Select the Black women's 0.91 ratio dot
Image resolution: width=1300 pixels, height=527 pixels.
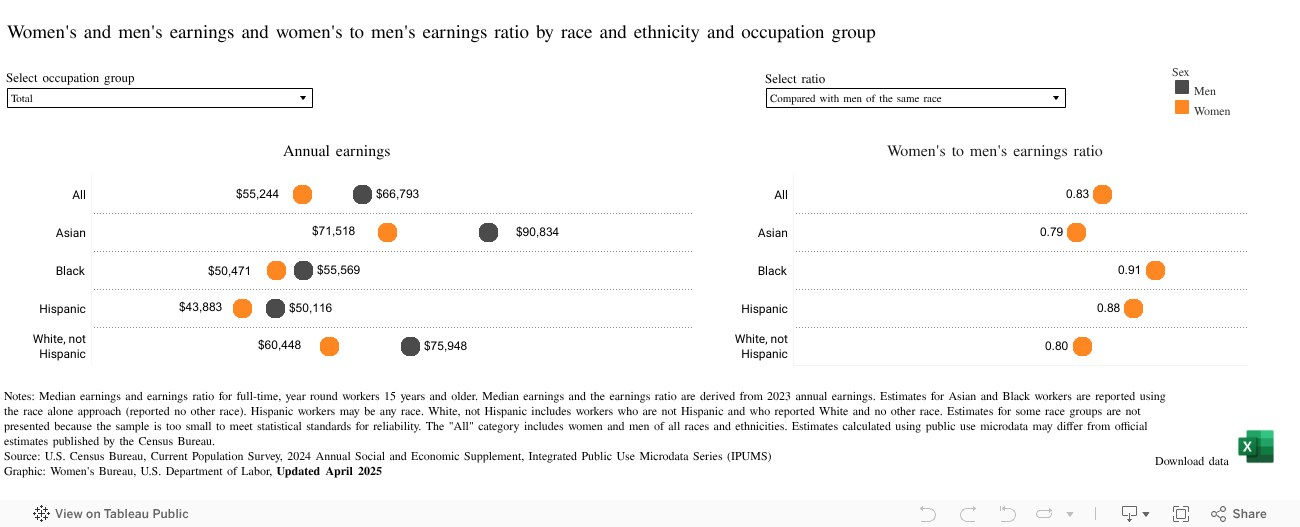1155,270
